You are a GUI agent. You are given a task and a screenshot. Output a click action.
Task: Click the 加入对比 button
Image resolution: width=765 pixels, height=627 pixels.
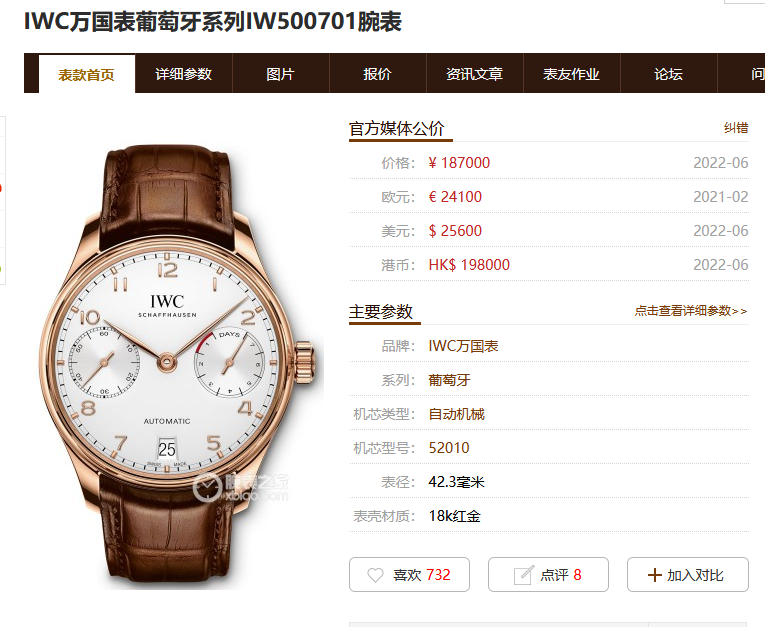coord(688,575)
